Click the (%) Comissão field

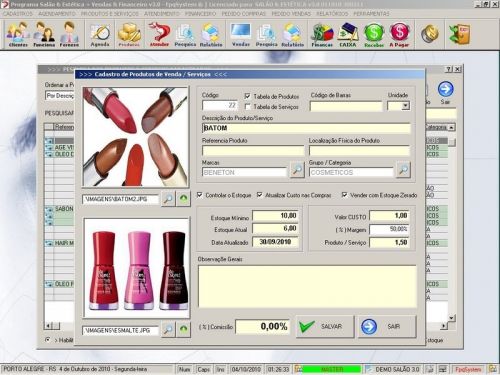tap(263, 327)
